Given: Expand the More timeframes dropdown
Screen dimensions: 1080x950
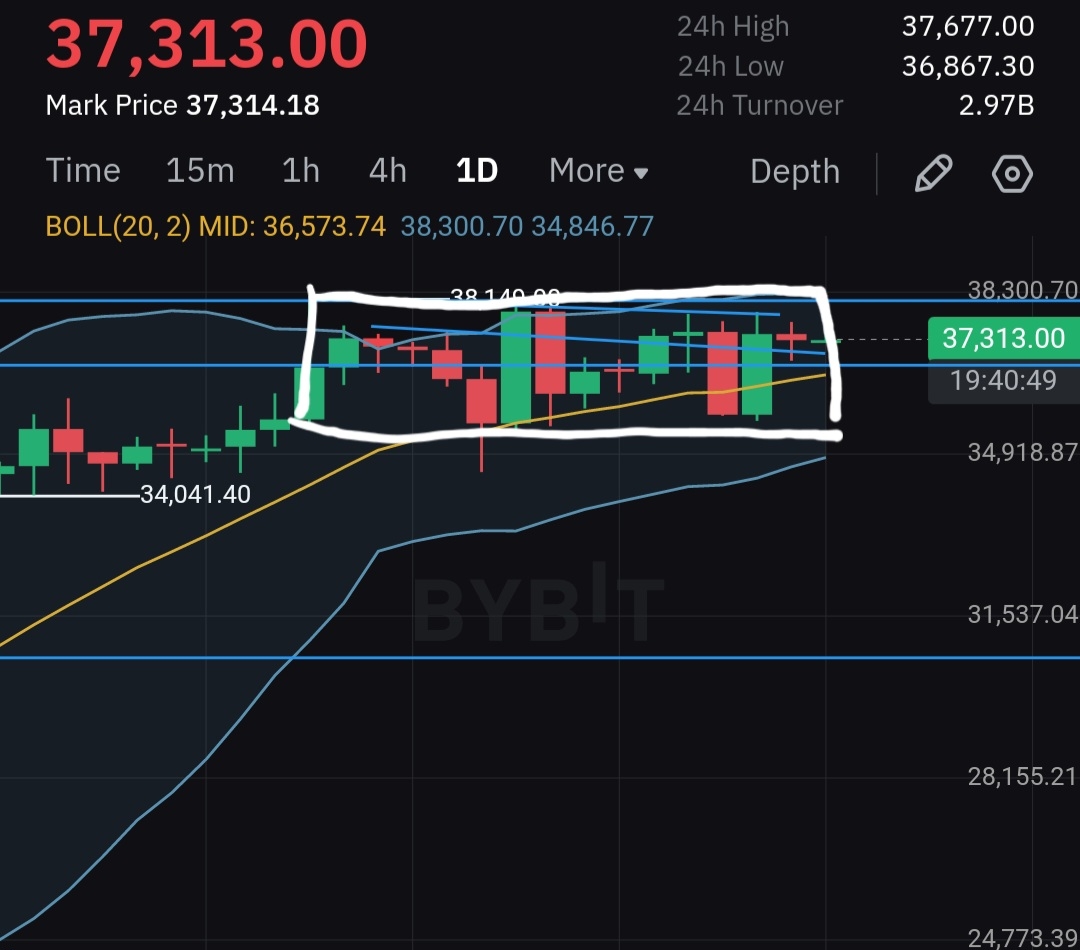Looking at the screenshot, I should (x=598, y=171).
